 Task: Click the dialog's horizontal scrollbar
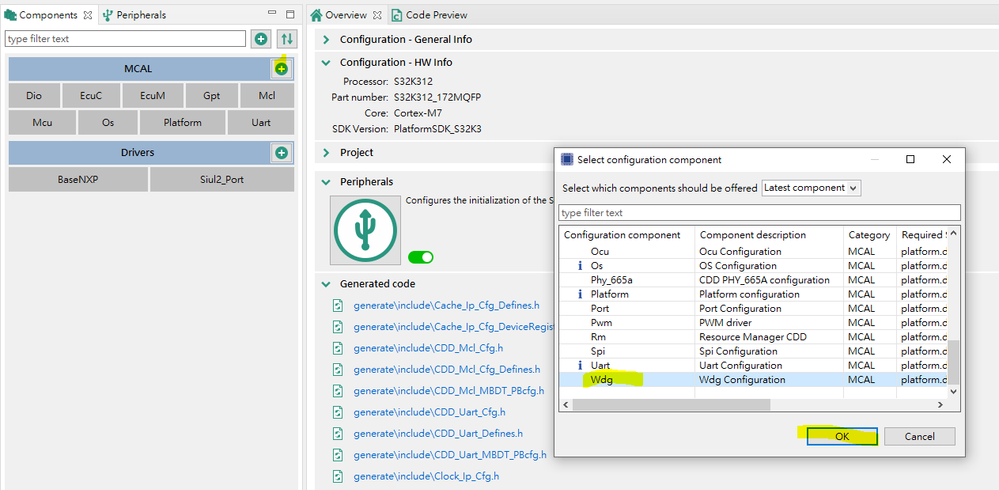[x=671, y=405]
